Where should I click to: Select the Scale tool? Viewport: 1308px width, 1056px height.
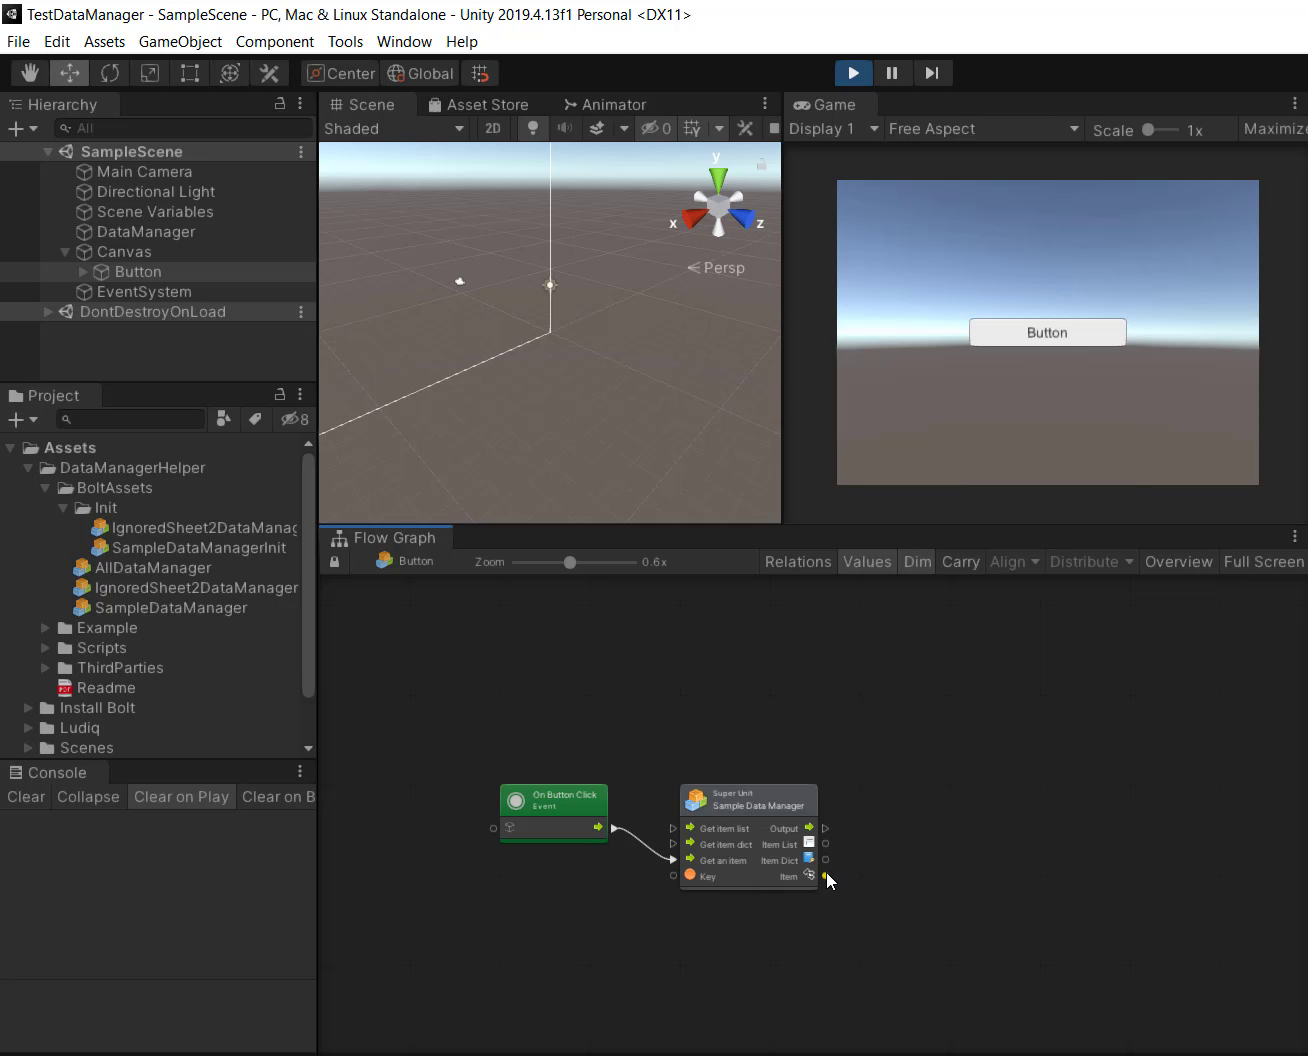pos(150,73)
